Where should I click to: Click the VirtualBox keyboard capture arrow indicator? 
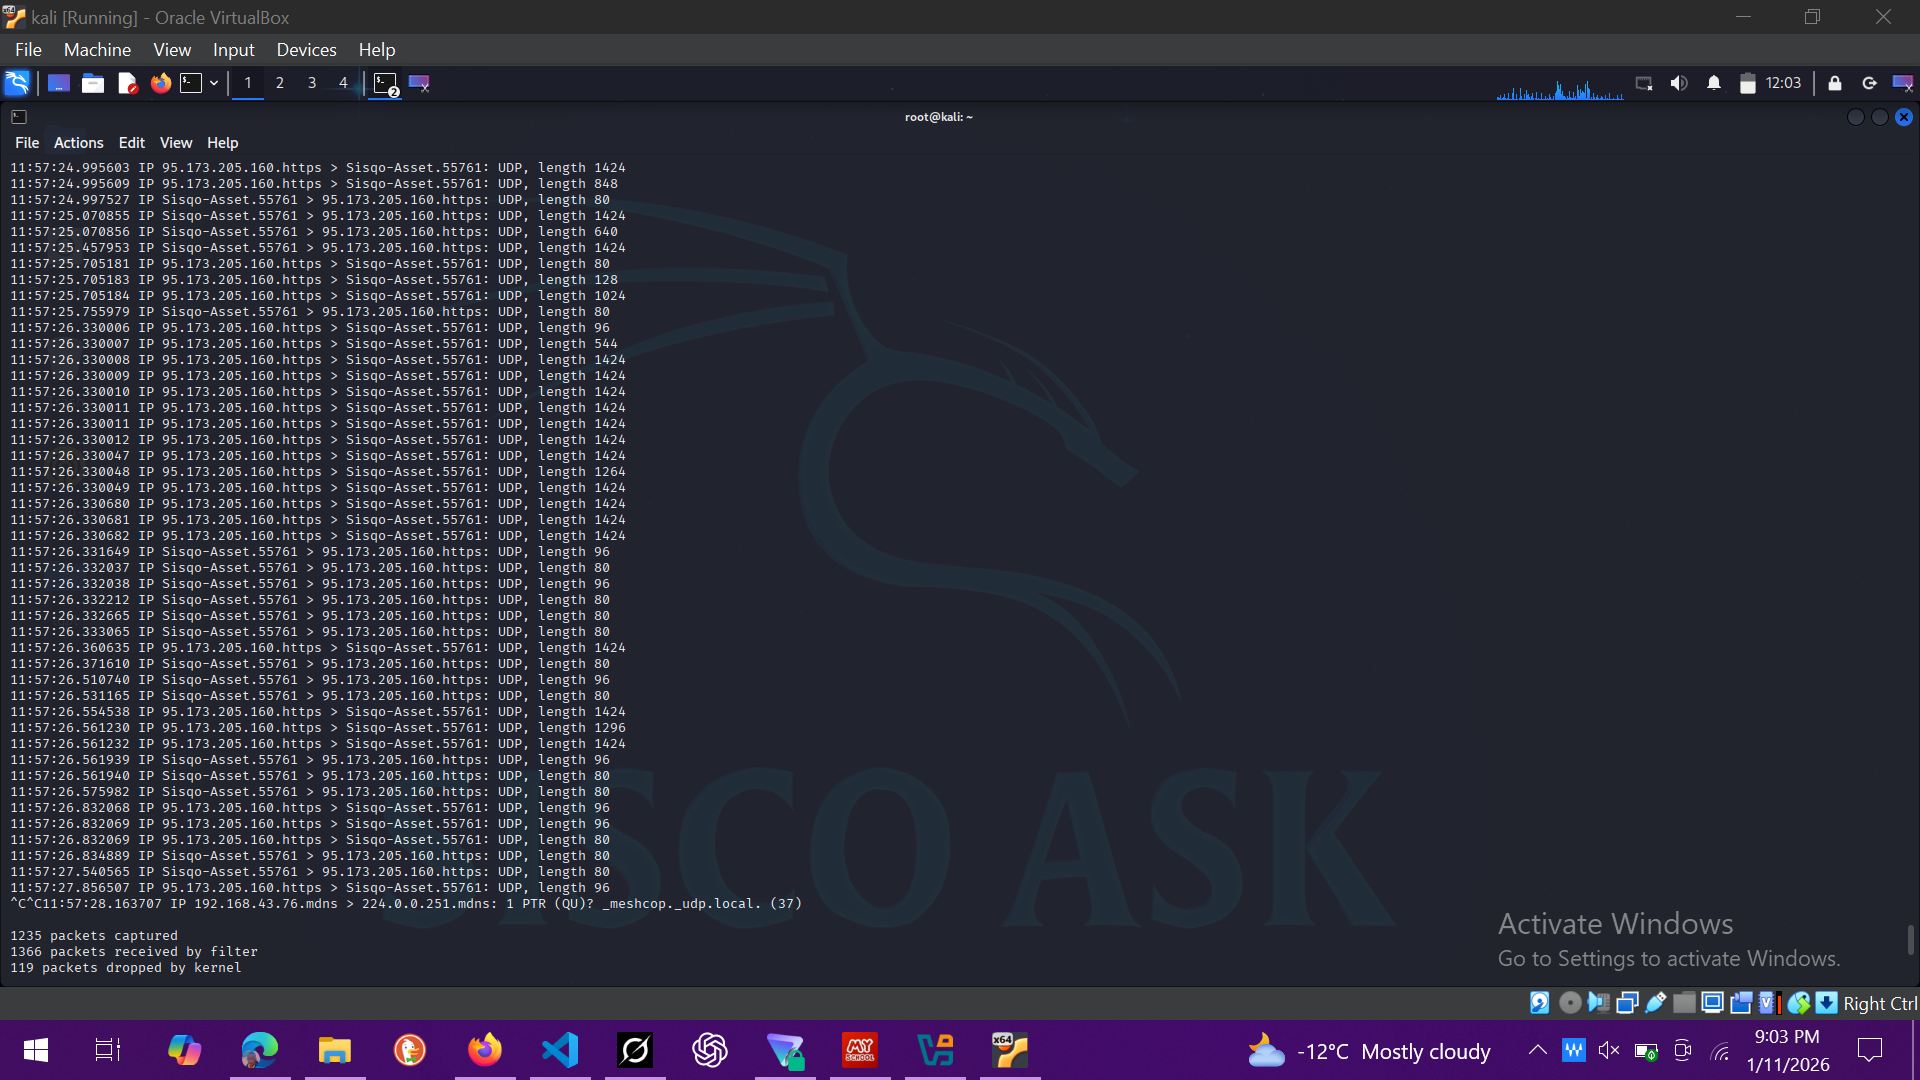click(x=1827, y=1003)
